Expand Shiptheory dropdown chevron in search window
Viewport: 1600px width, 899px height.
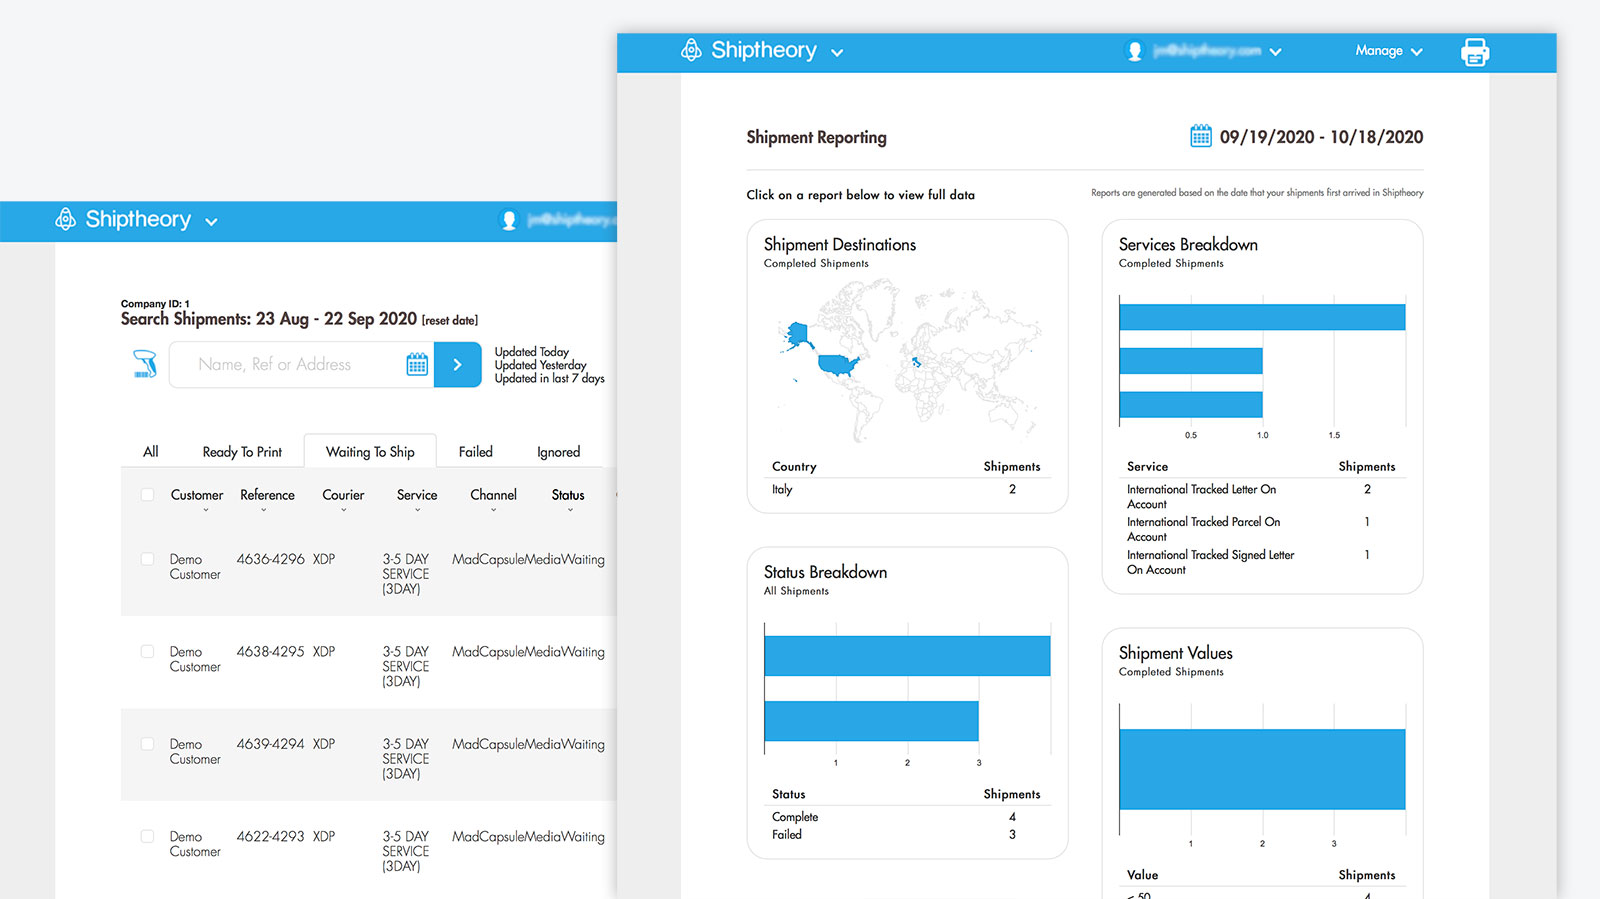pyautogui.click(x=211, y=222)
